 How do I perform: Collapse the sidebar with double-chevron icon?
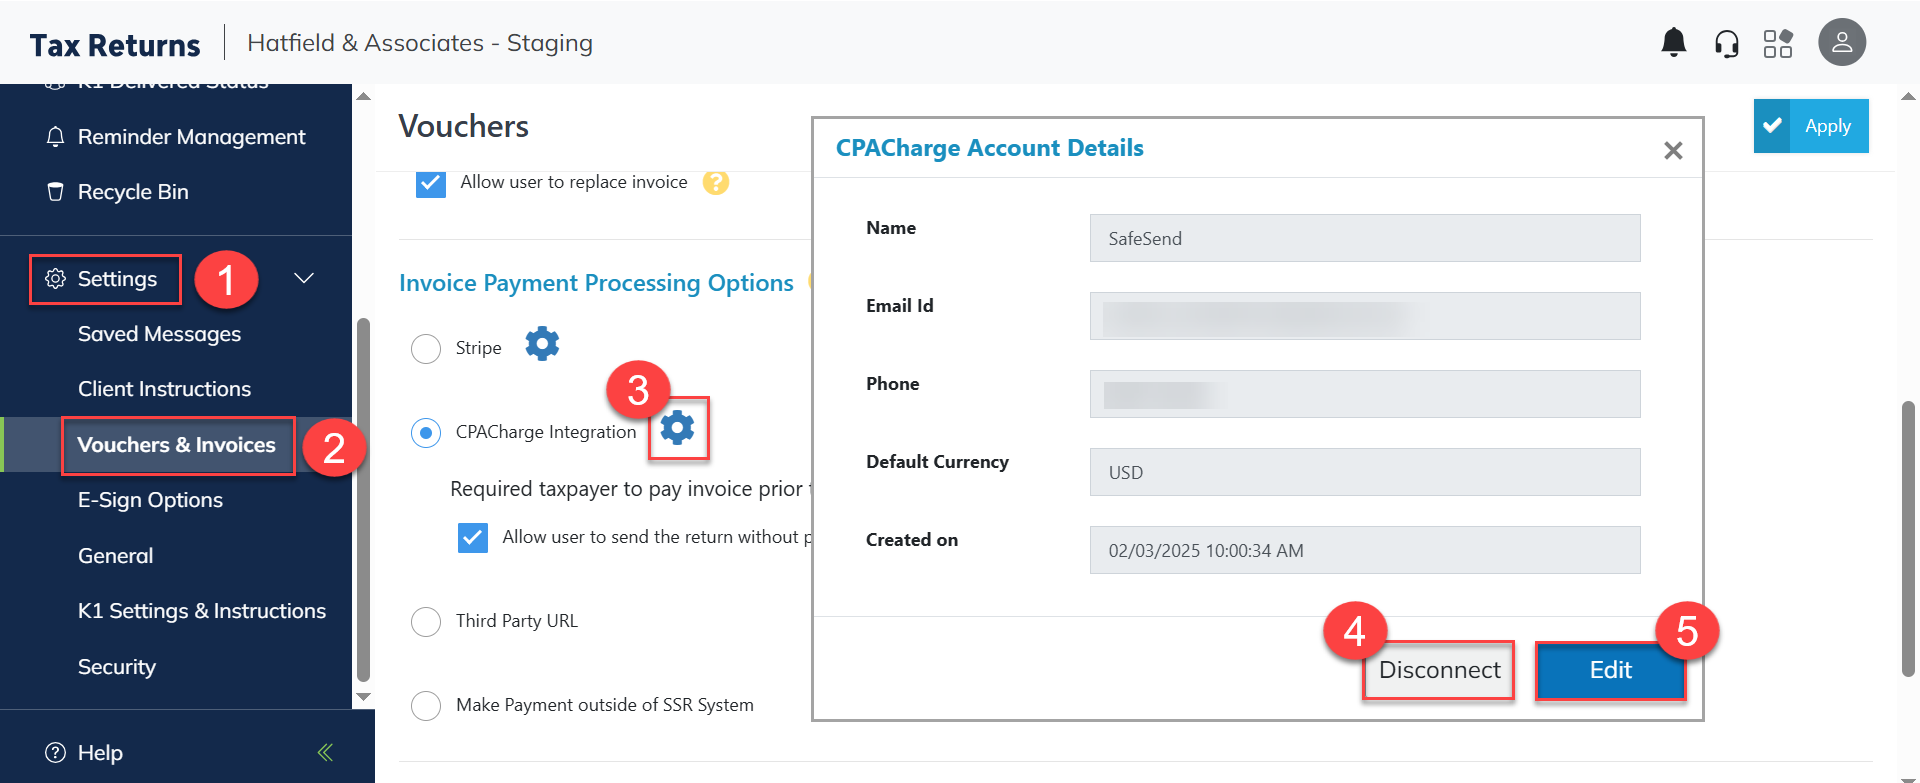point(325,752)
